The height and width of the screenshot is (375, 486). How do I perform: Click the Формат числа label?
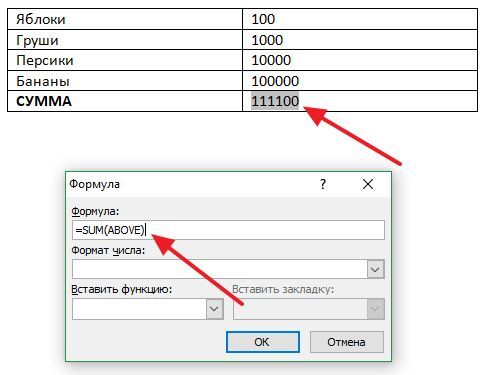point(108,250)
